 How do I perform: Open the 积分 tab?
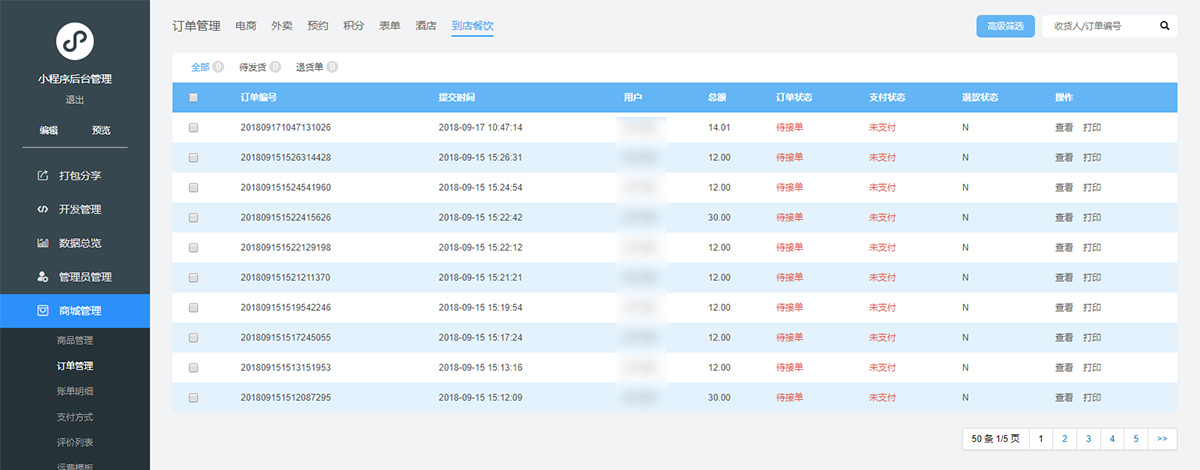tap(354, 26)
